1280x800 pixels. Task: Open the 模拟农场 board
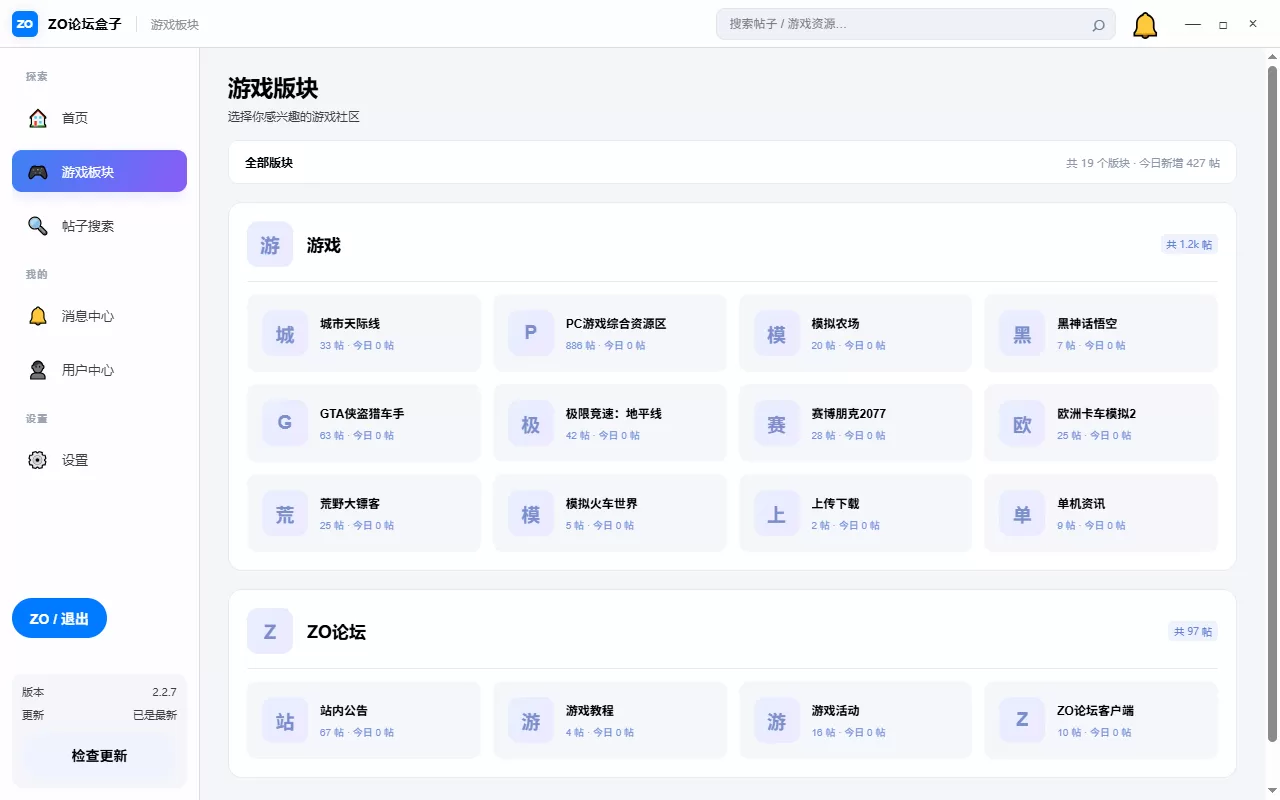coord(855,334)
